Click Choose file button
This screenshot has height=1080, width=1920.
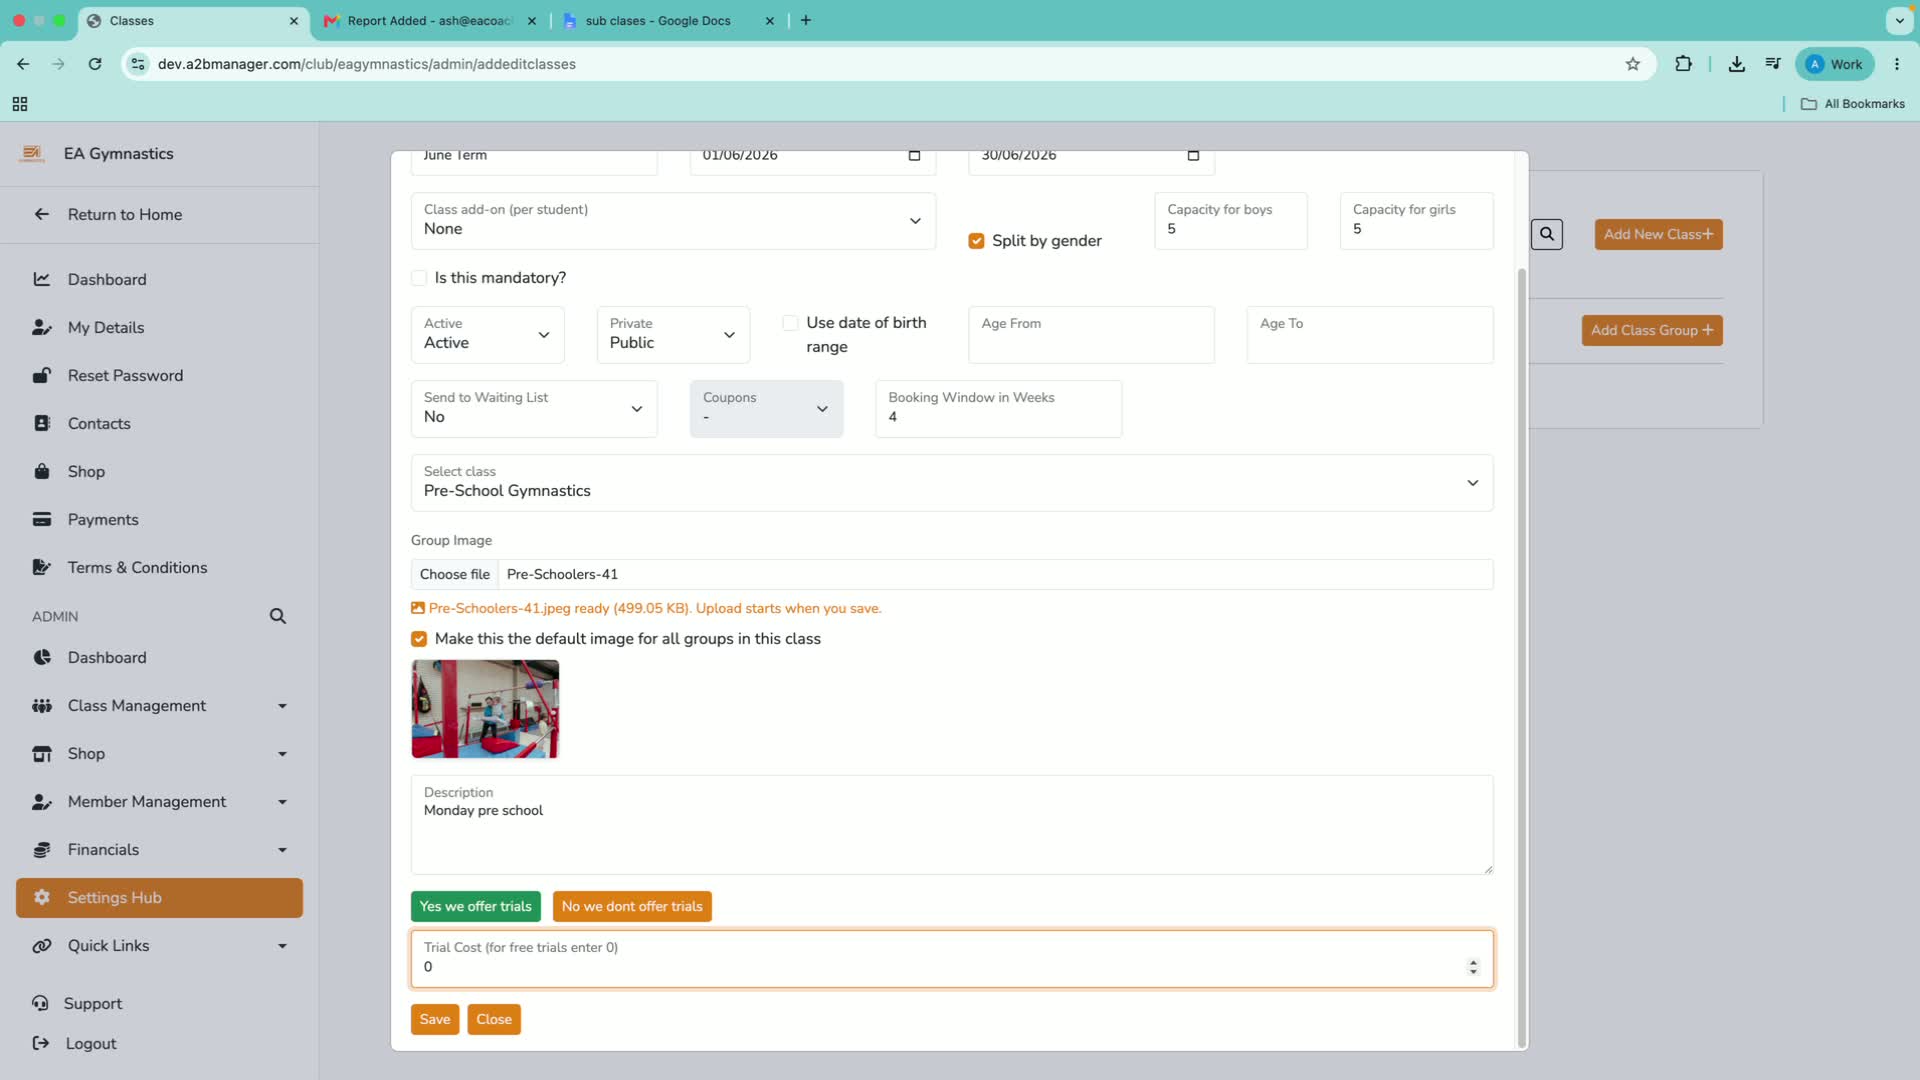455,574
